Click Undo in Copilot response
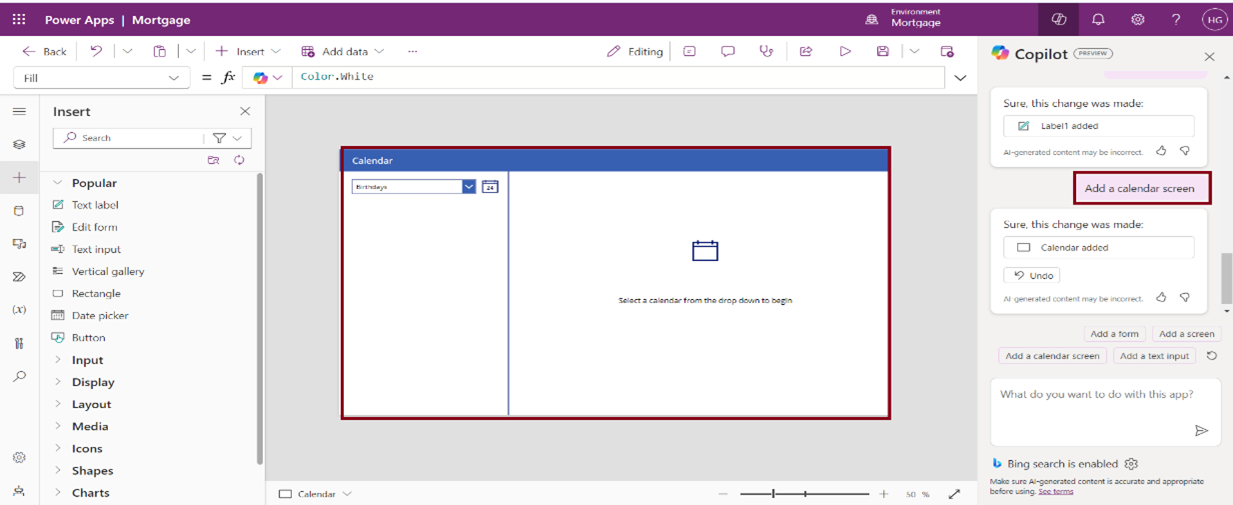Image resolution: width=1233 pixels, height=505 pixels. (1031, 275)
